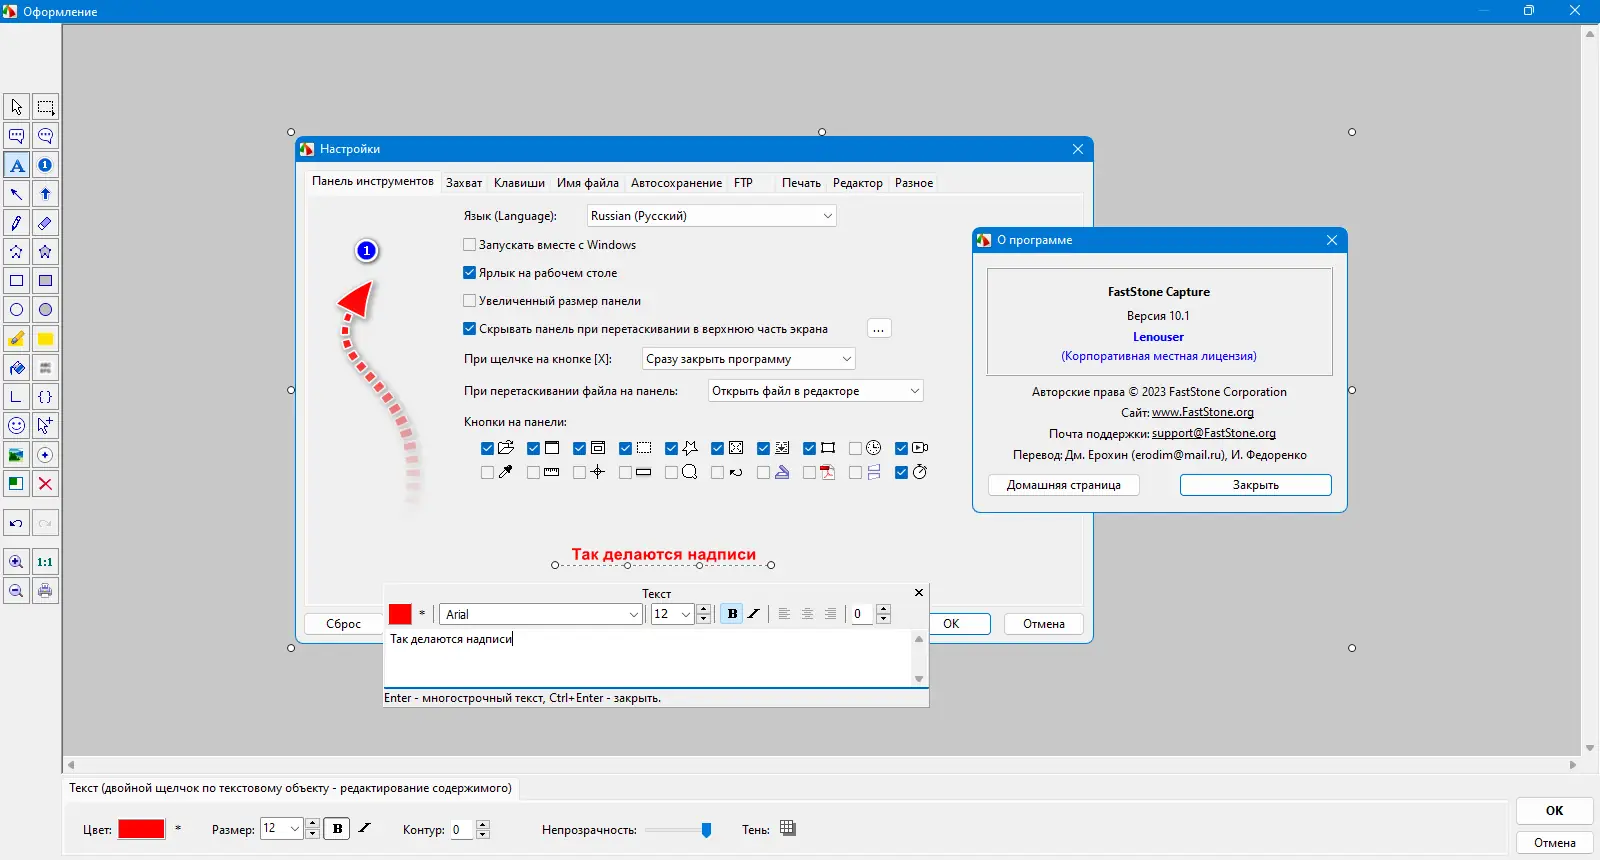1600x860 pixels.
Task: Toggle the Тень shadow grid button
Action: pos(788,828)
